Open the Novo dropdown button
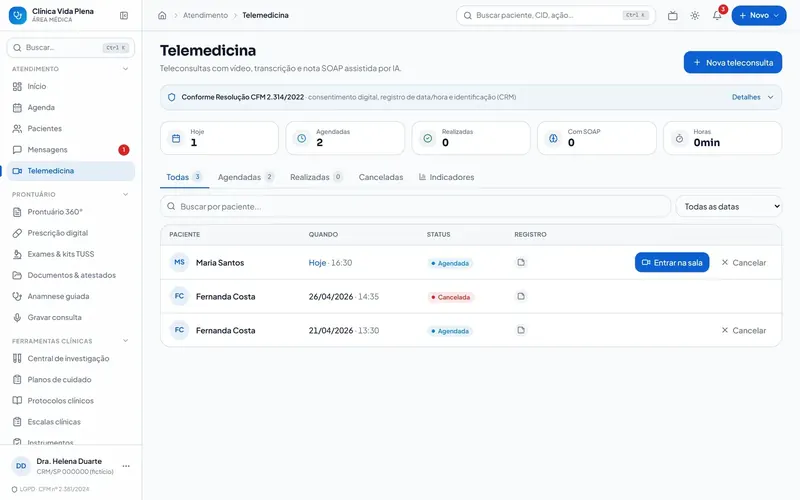Image resolution: width=800 pixels, height=500 pixels. pyautogui.click(x=759, y=15)
